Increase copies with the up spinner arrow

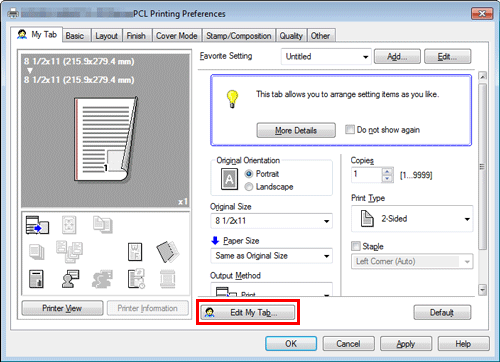387,172
